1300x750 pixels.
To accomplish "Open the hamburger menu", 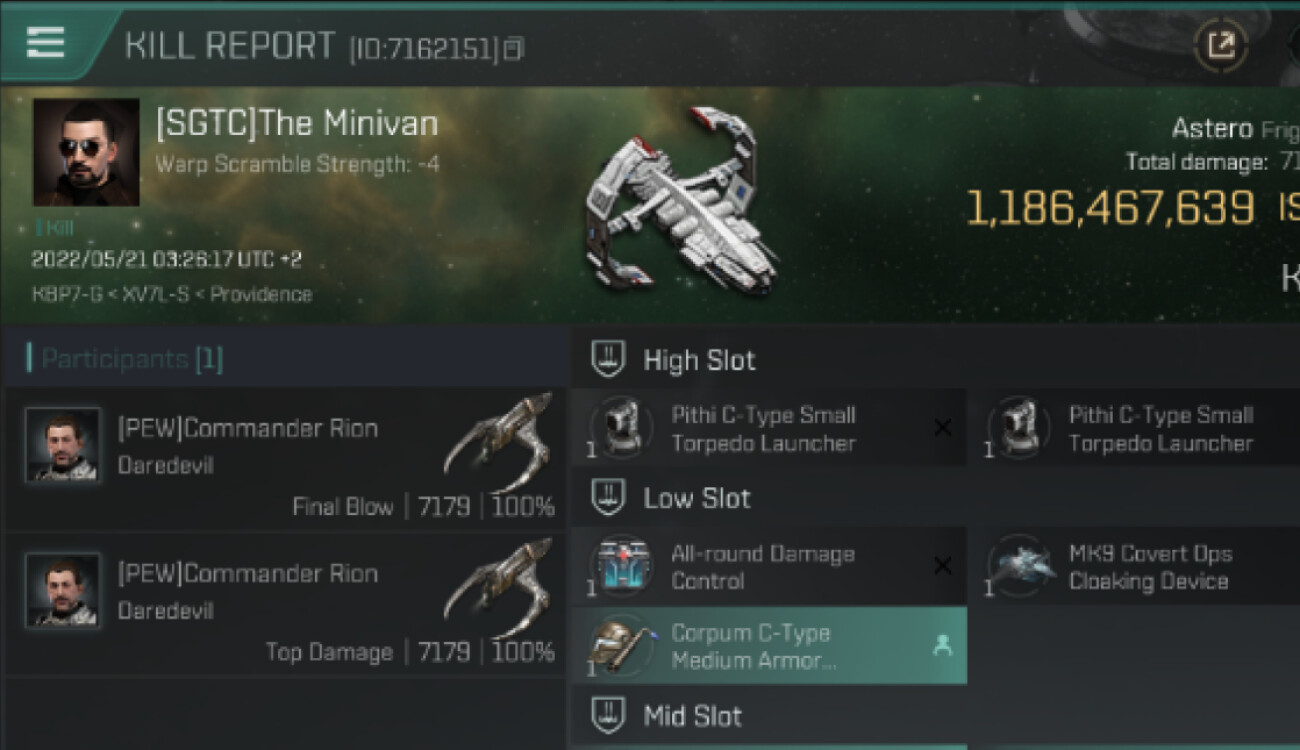I will (x=46, y=43).
